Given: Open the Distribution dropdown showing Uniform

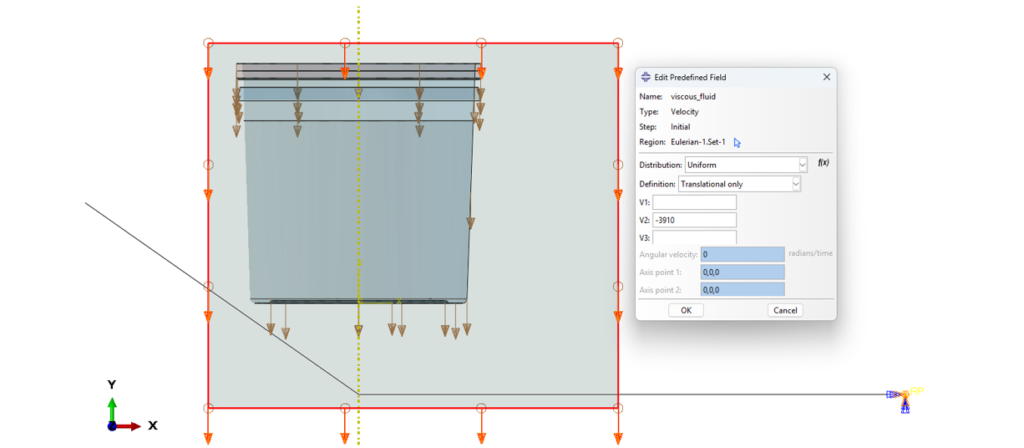Looking at the screenshot, I should [746, 165].
